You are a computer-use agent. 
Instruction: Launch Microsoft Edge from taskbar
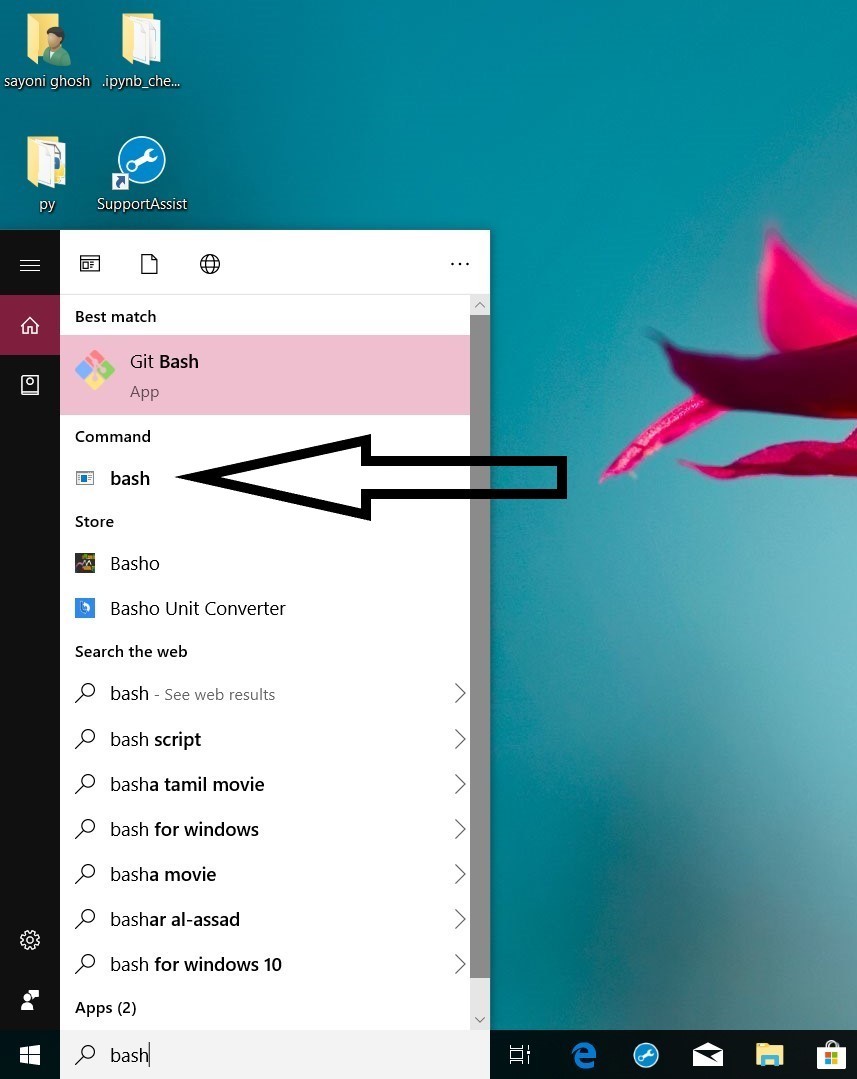click(584, 1054)
